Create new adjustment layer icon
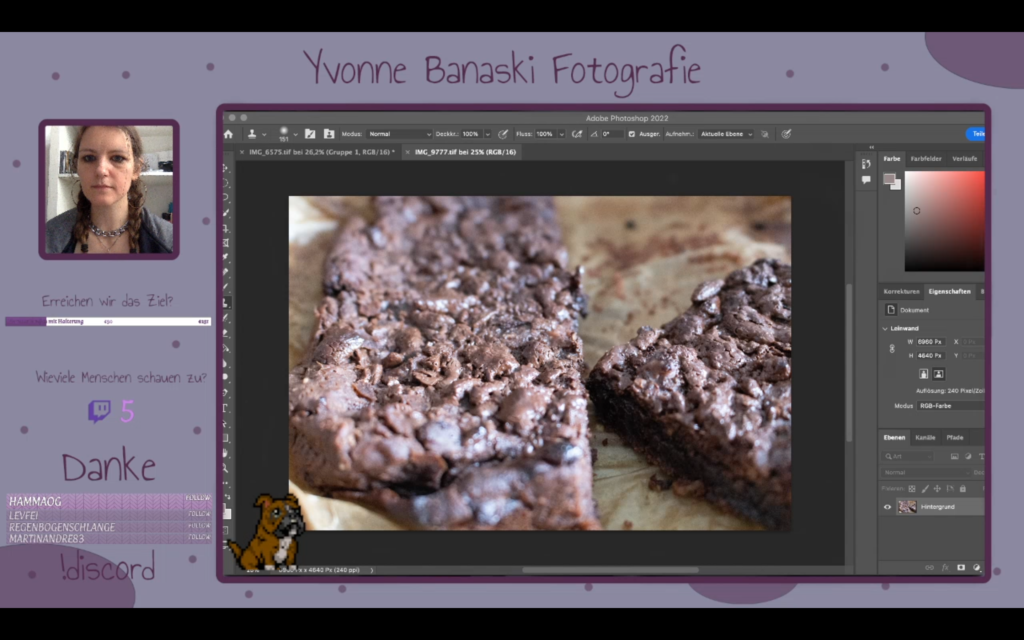 coord(976,568)
